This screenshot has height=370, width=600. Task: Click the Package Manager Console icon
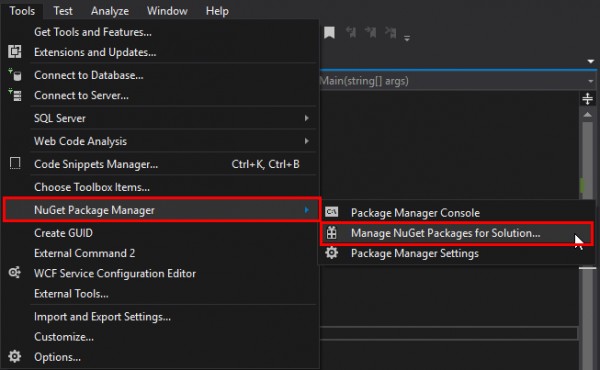tap(331, 212)
